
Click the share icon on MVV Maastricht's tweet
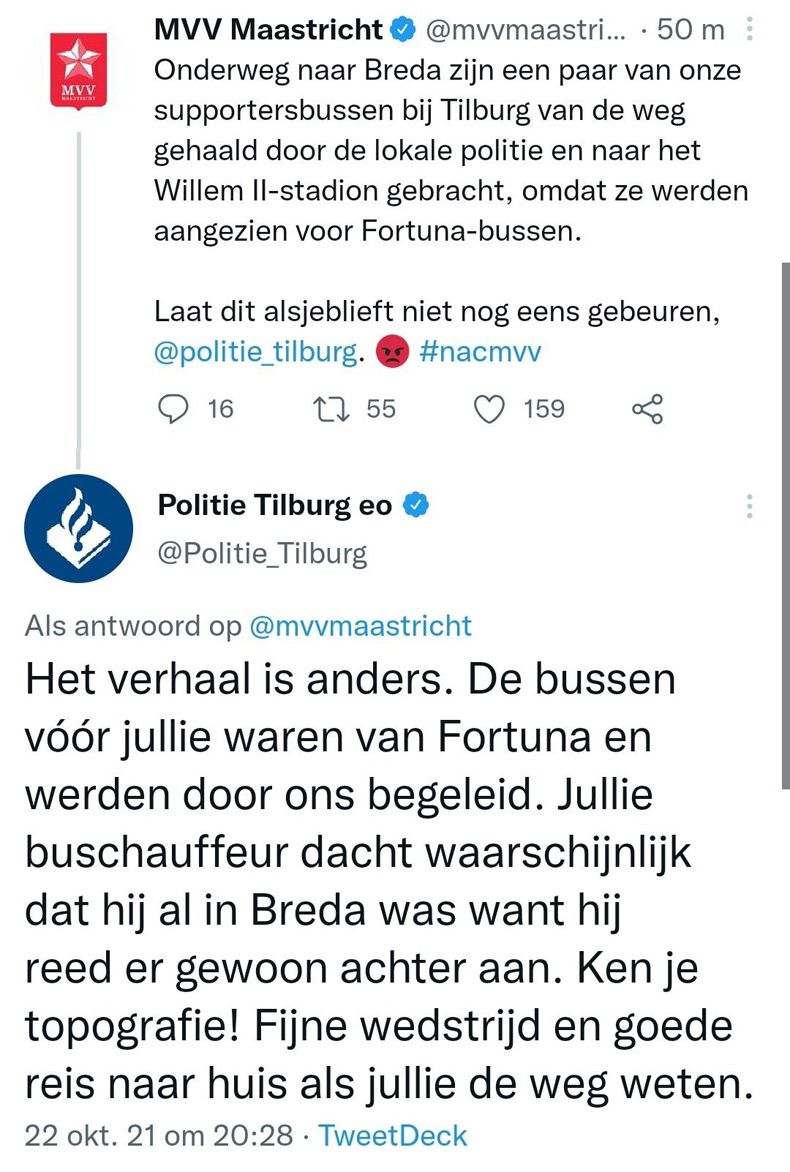(x=649, y=408)
